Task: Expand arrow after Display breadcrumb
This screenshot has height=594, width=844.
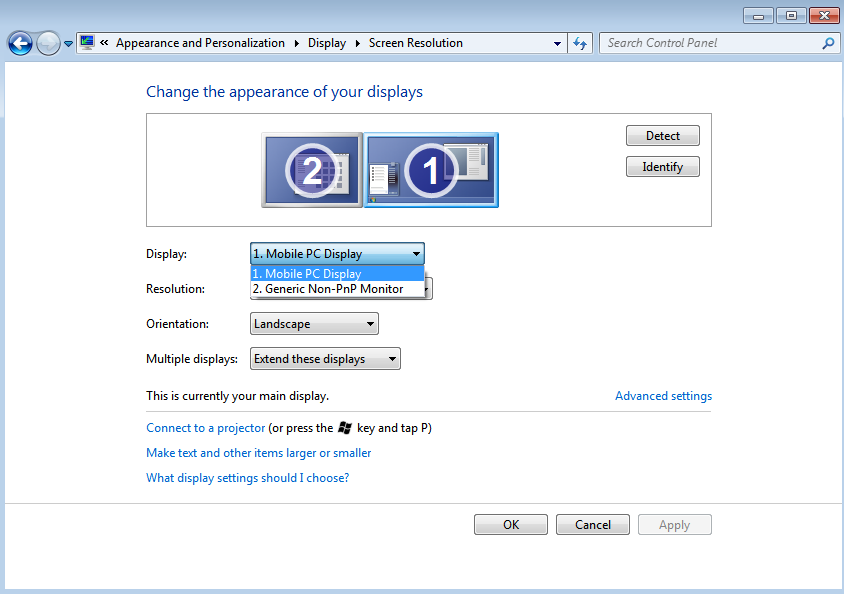Action: [x=357, y=43]
